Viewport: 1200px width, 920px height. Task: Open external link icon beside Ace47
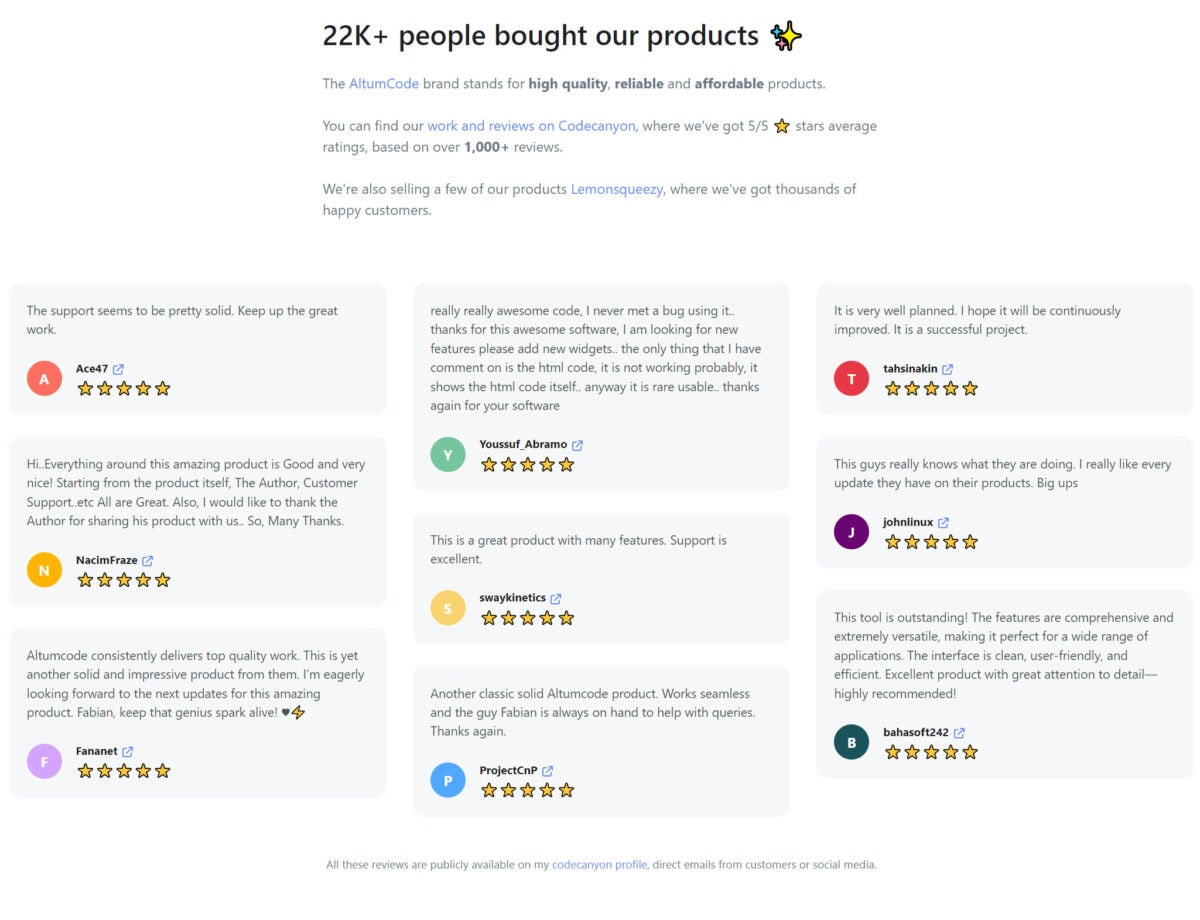pyautogui.click(x=118, y=369)
